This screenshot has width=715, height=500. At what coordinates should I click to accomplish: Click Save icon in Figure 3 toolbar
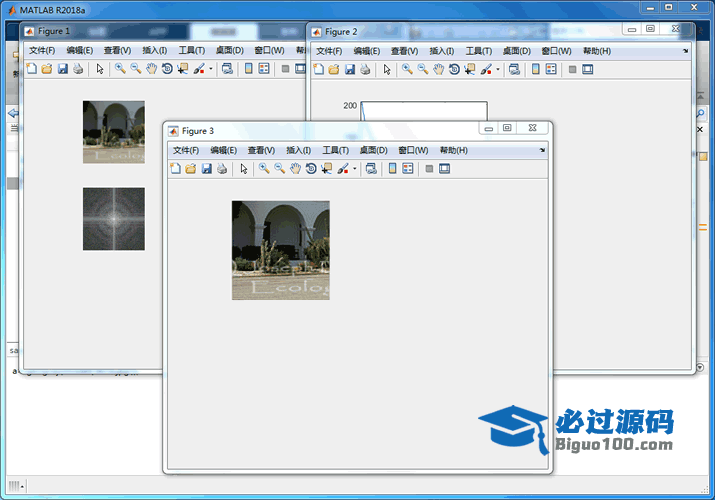pyautogui.click(x=206, y=169)
